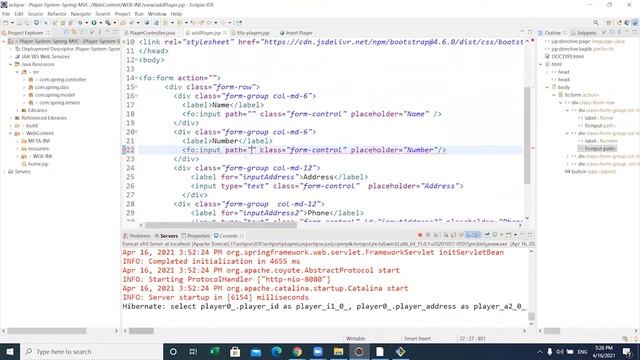Click the Windows Start button

(x=10, y=351)
